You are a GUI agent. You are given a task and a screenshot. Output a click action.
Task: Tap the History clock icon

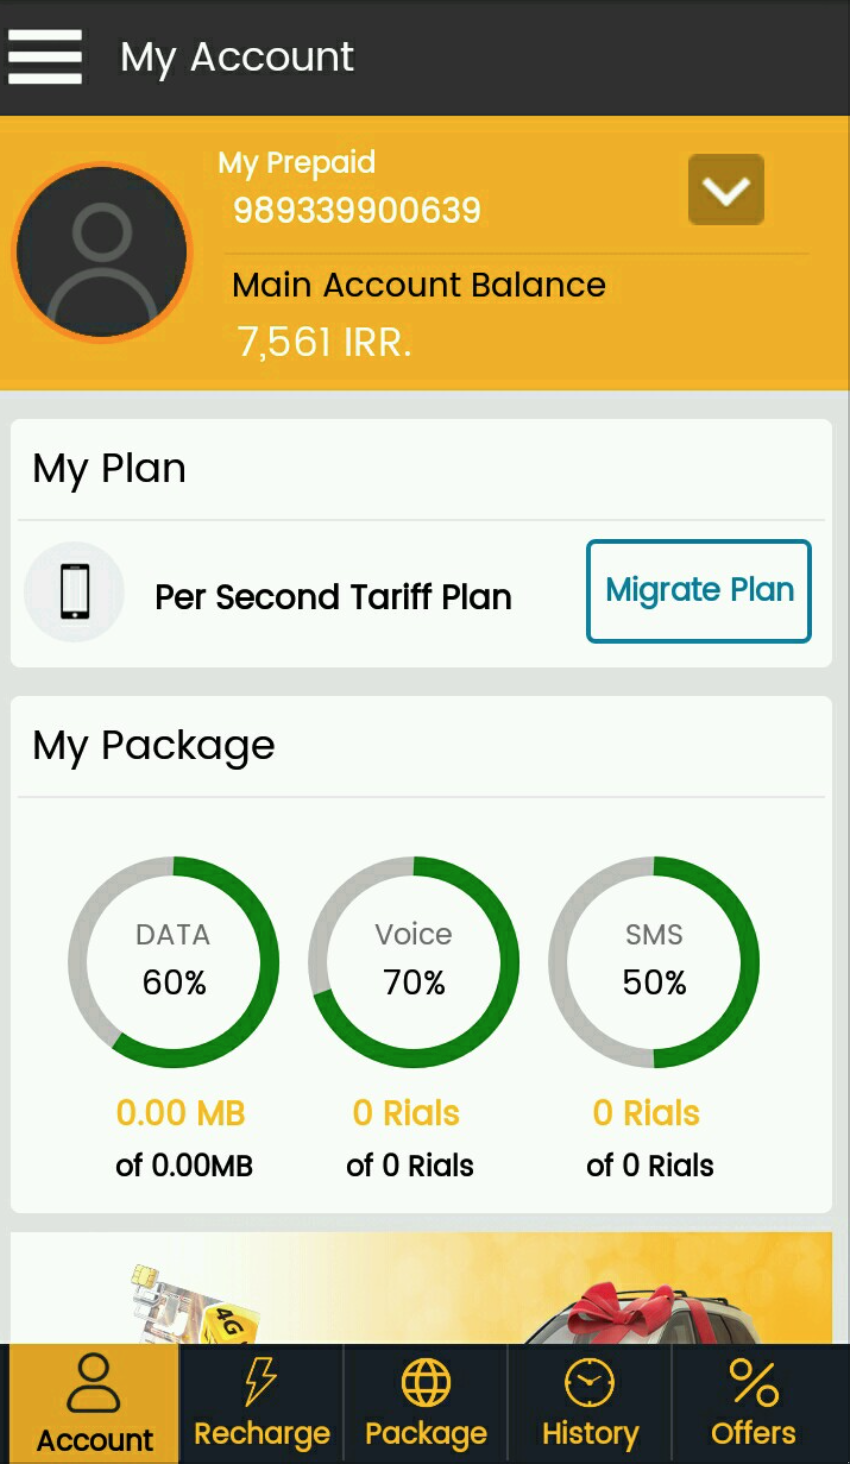[590, 1382]
